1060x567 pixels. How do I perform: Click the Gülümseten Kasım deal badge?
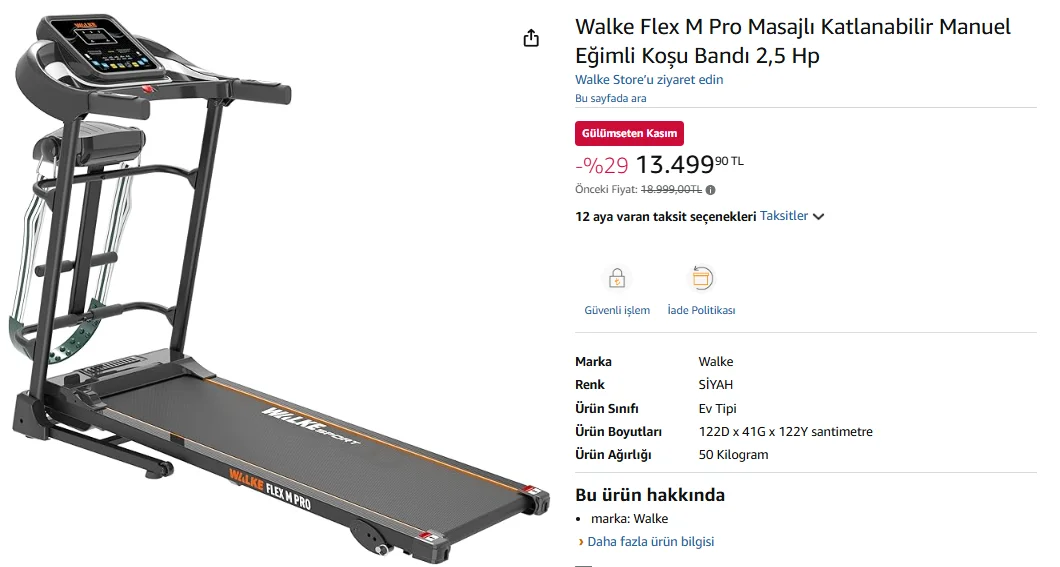[629, 134]
